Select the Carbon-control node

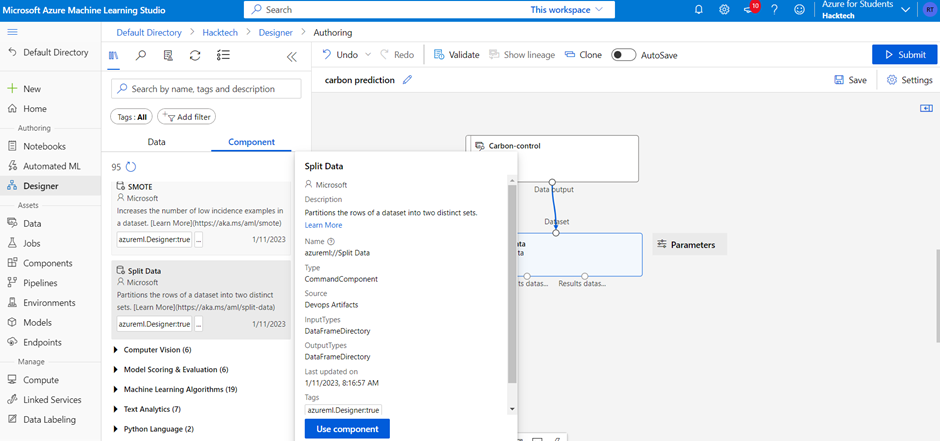point(552,158)
